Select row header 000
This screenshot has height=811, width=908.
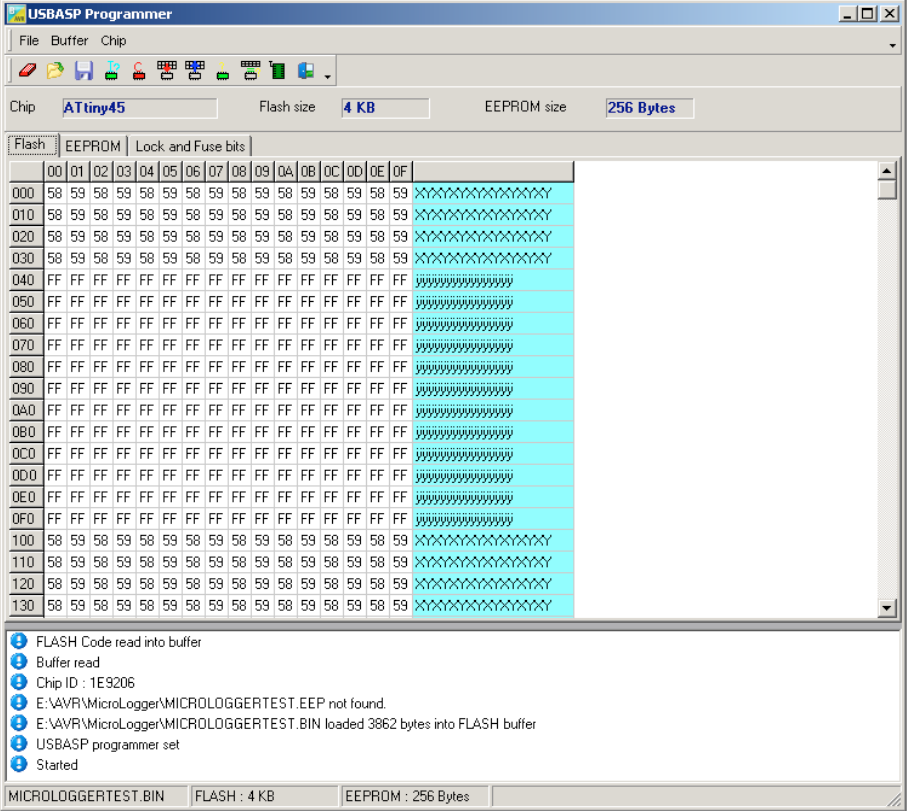[x=25, y=193]
